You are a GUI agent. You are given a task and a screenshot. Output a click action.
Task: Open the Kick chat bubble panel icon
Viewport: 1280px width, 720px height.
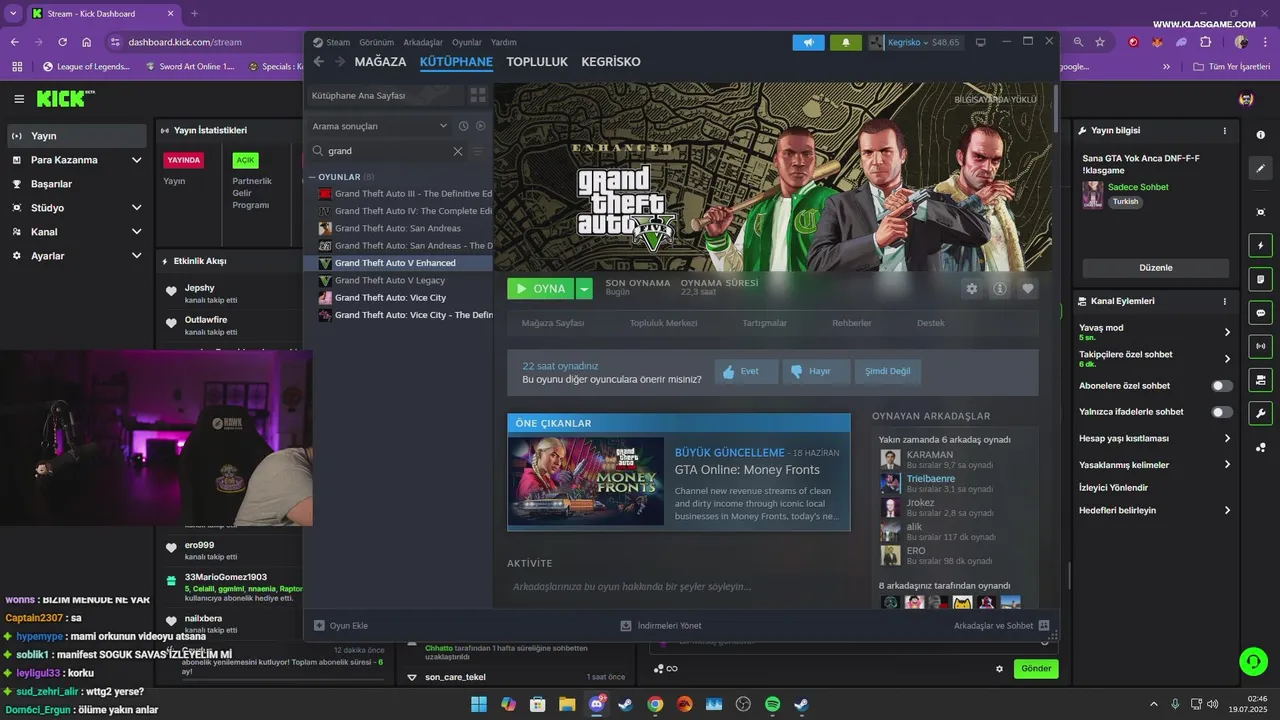1260,312
